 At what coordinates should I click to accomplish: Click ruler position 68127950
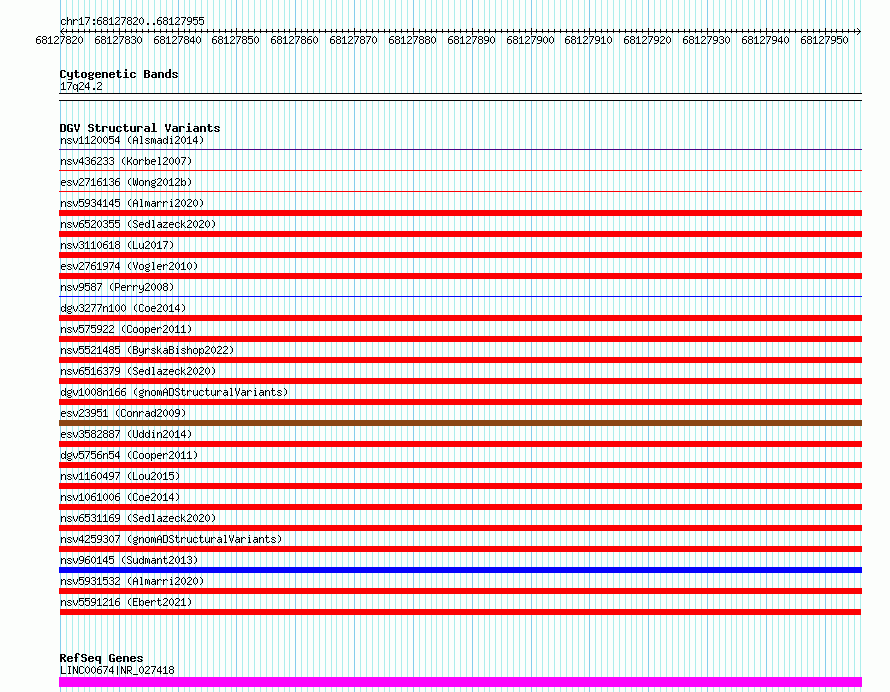(825, 40)
